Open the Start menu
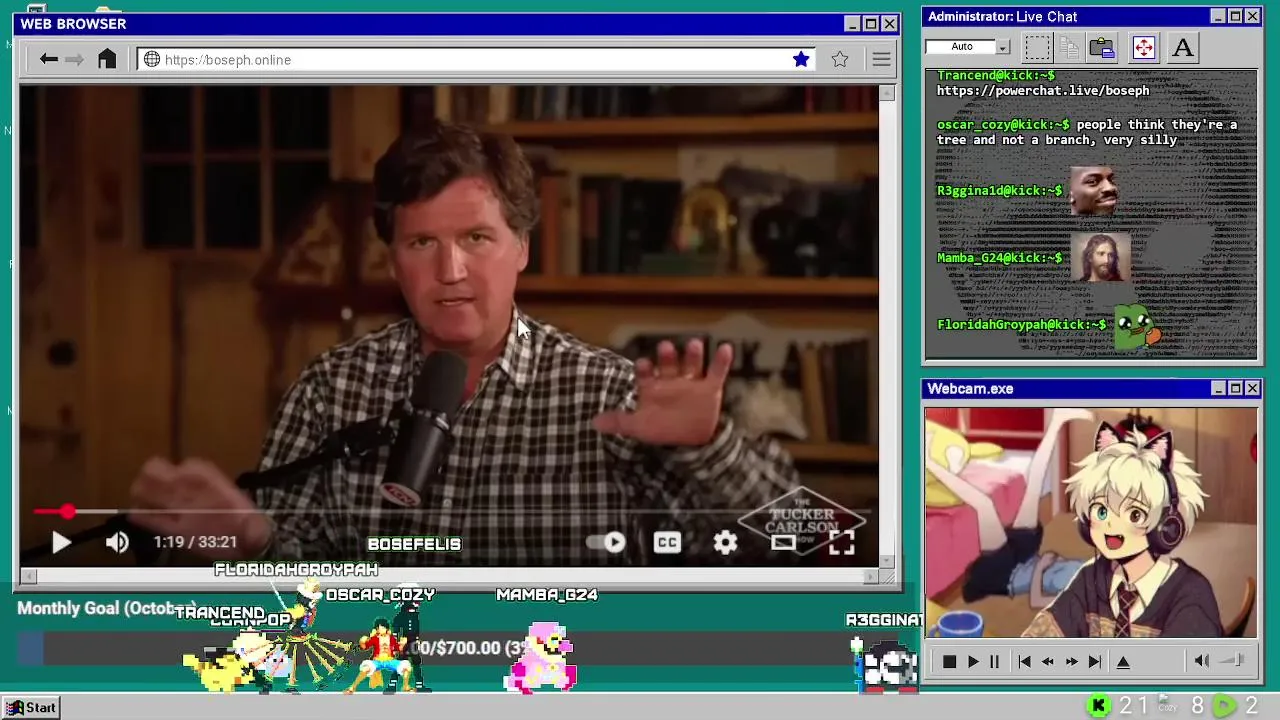 pos(31,708)
